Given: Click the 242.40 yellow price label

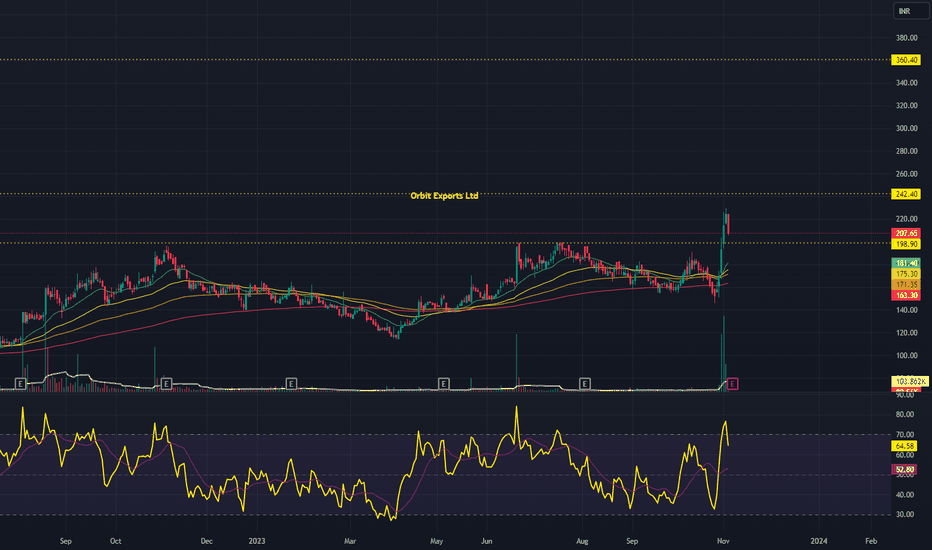Looking at the screenshot, I should tap(906, 194).
